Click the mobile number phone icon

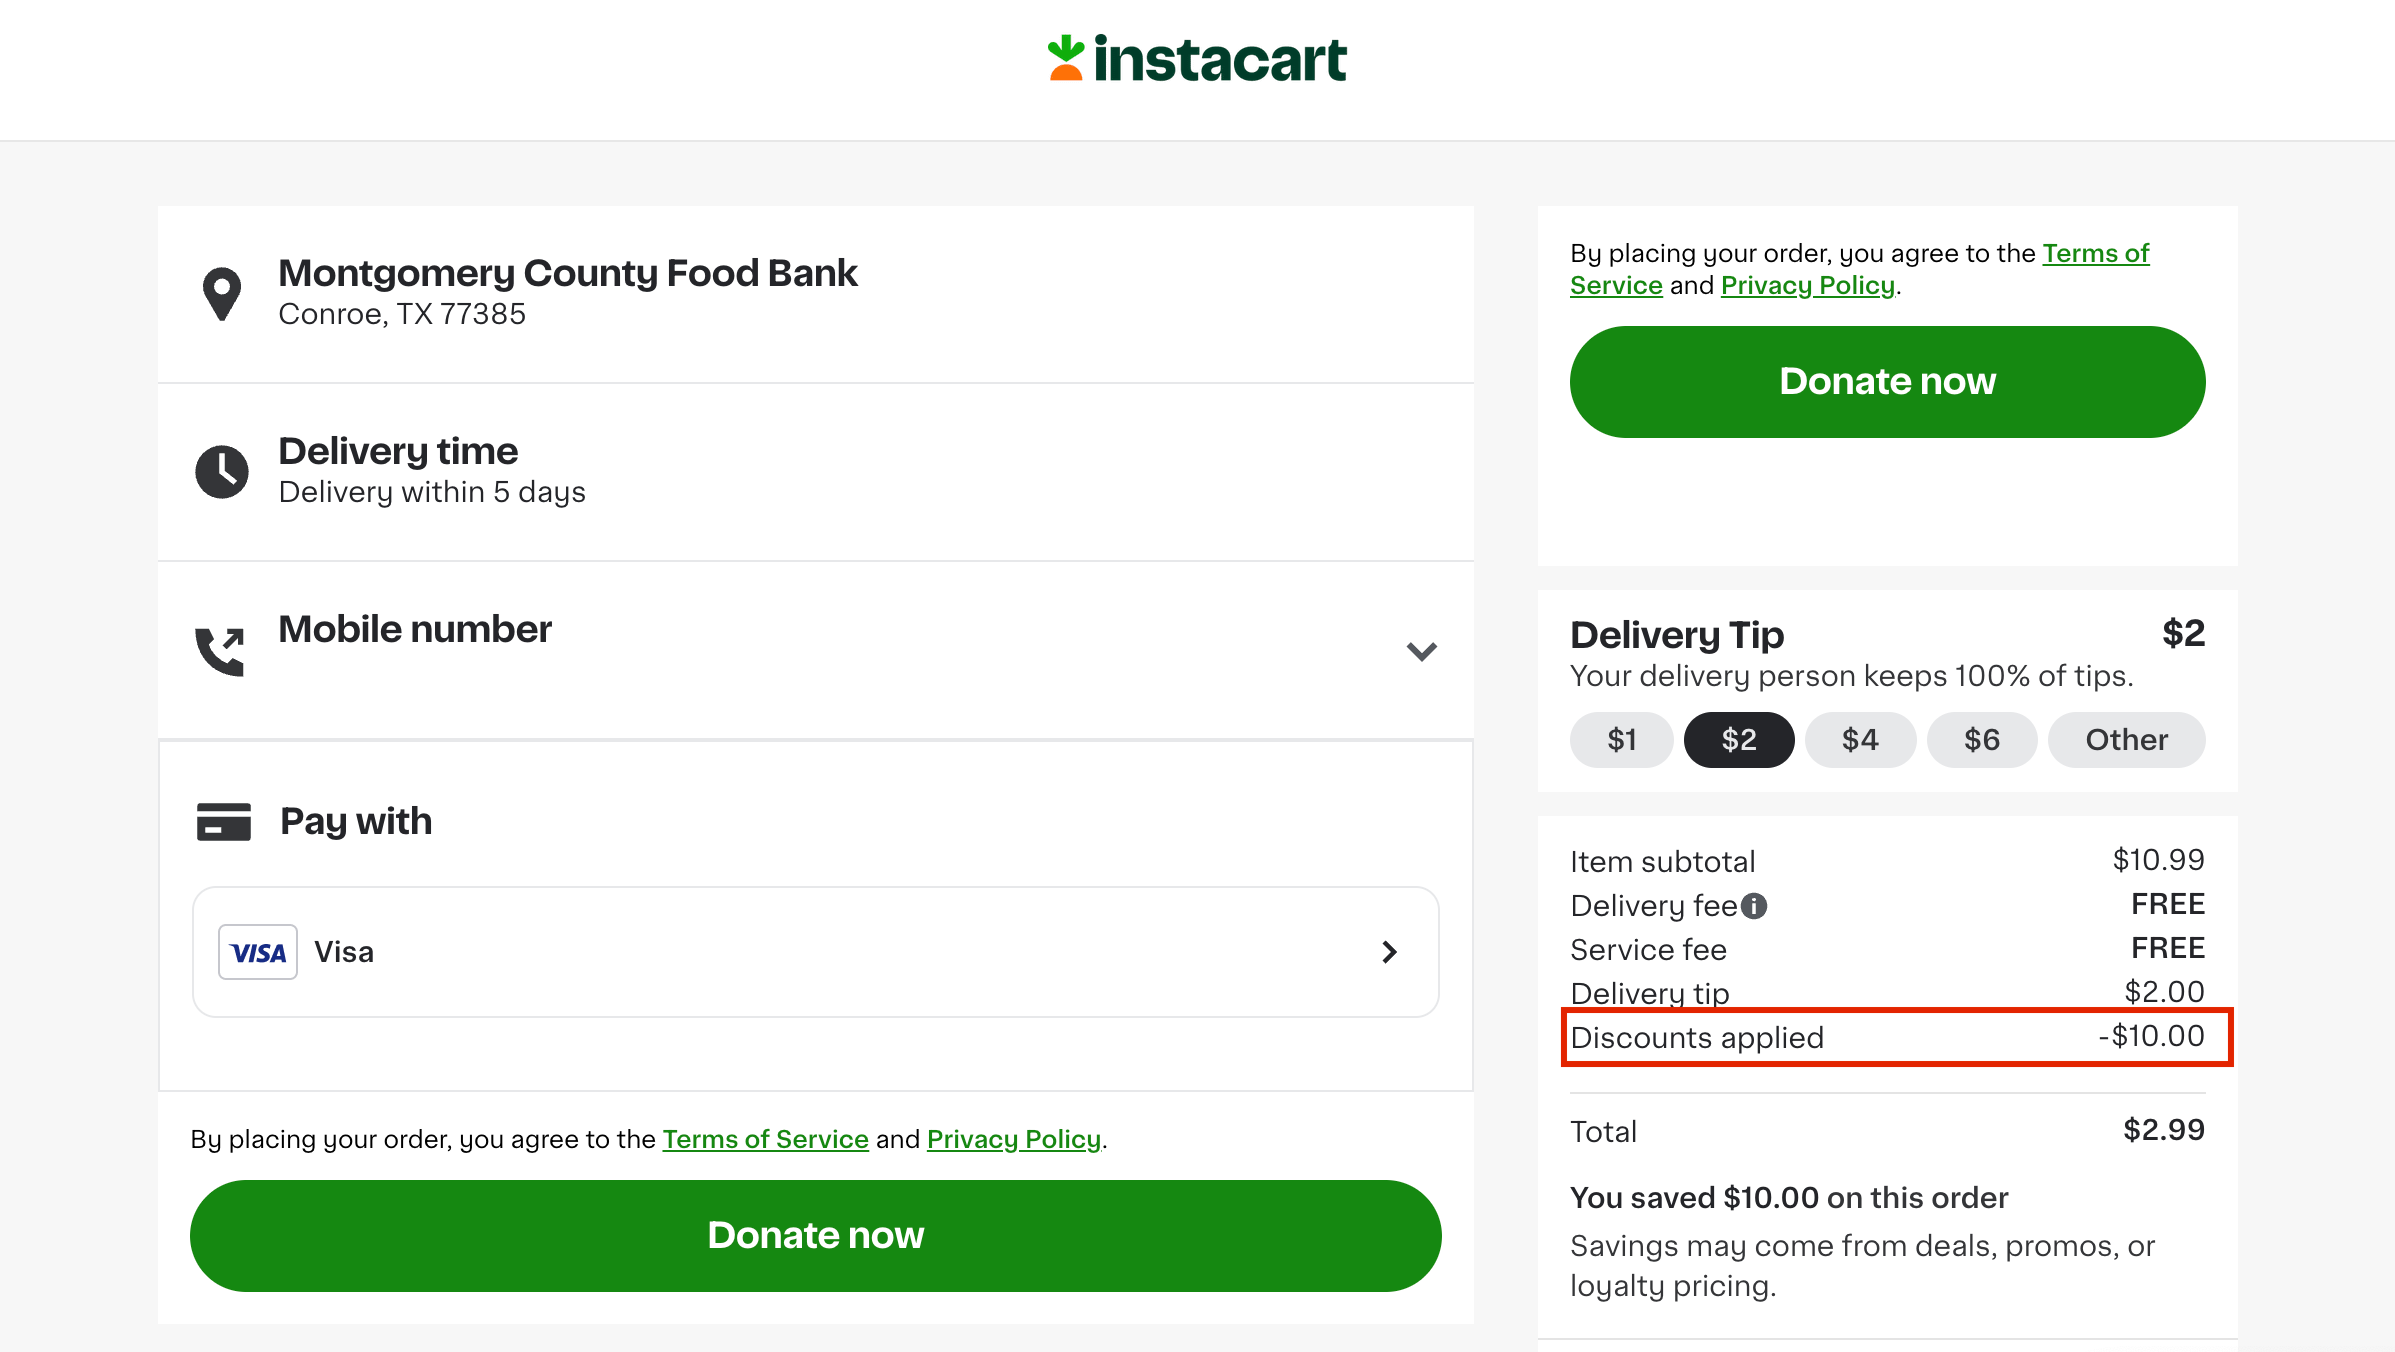click(x=222, y=650)
